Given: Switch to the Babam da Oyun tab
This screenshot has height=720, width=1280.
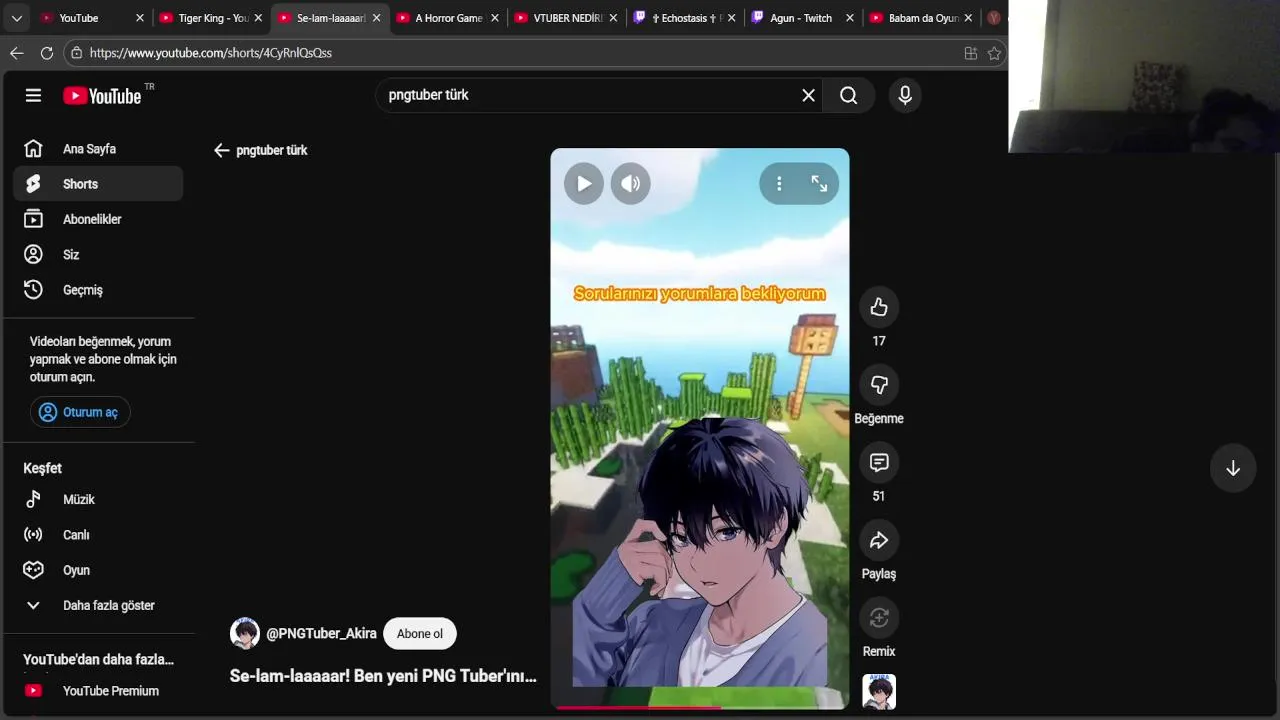Looking at the screenshot, I should 921,18.
